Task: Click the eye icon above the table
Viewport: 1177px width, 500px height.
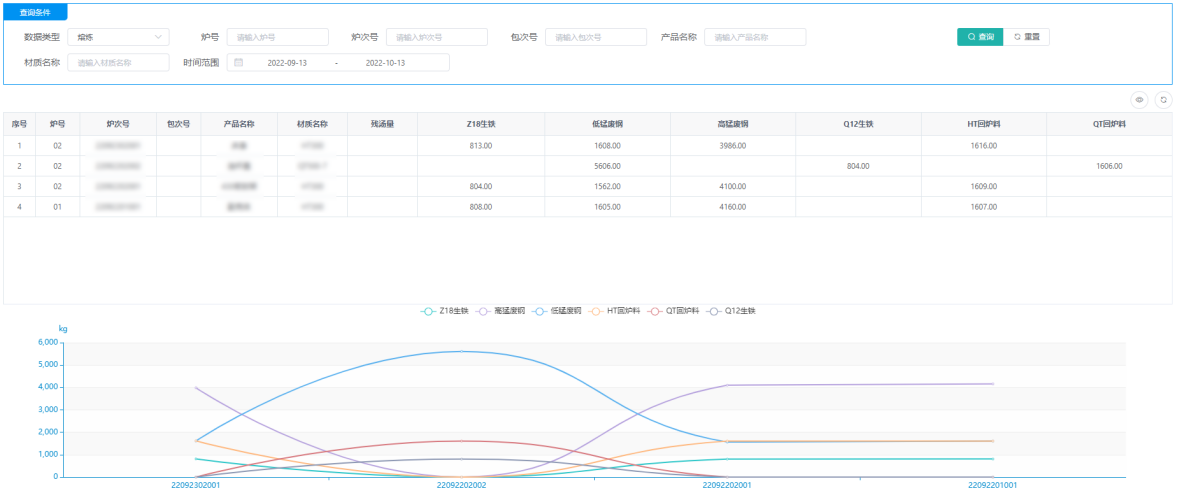Action: pos(1139,100)
